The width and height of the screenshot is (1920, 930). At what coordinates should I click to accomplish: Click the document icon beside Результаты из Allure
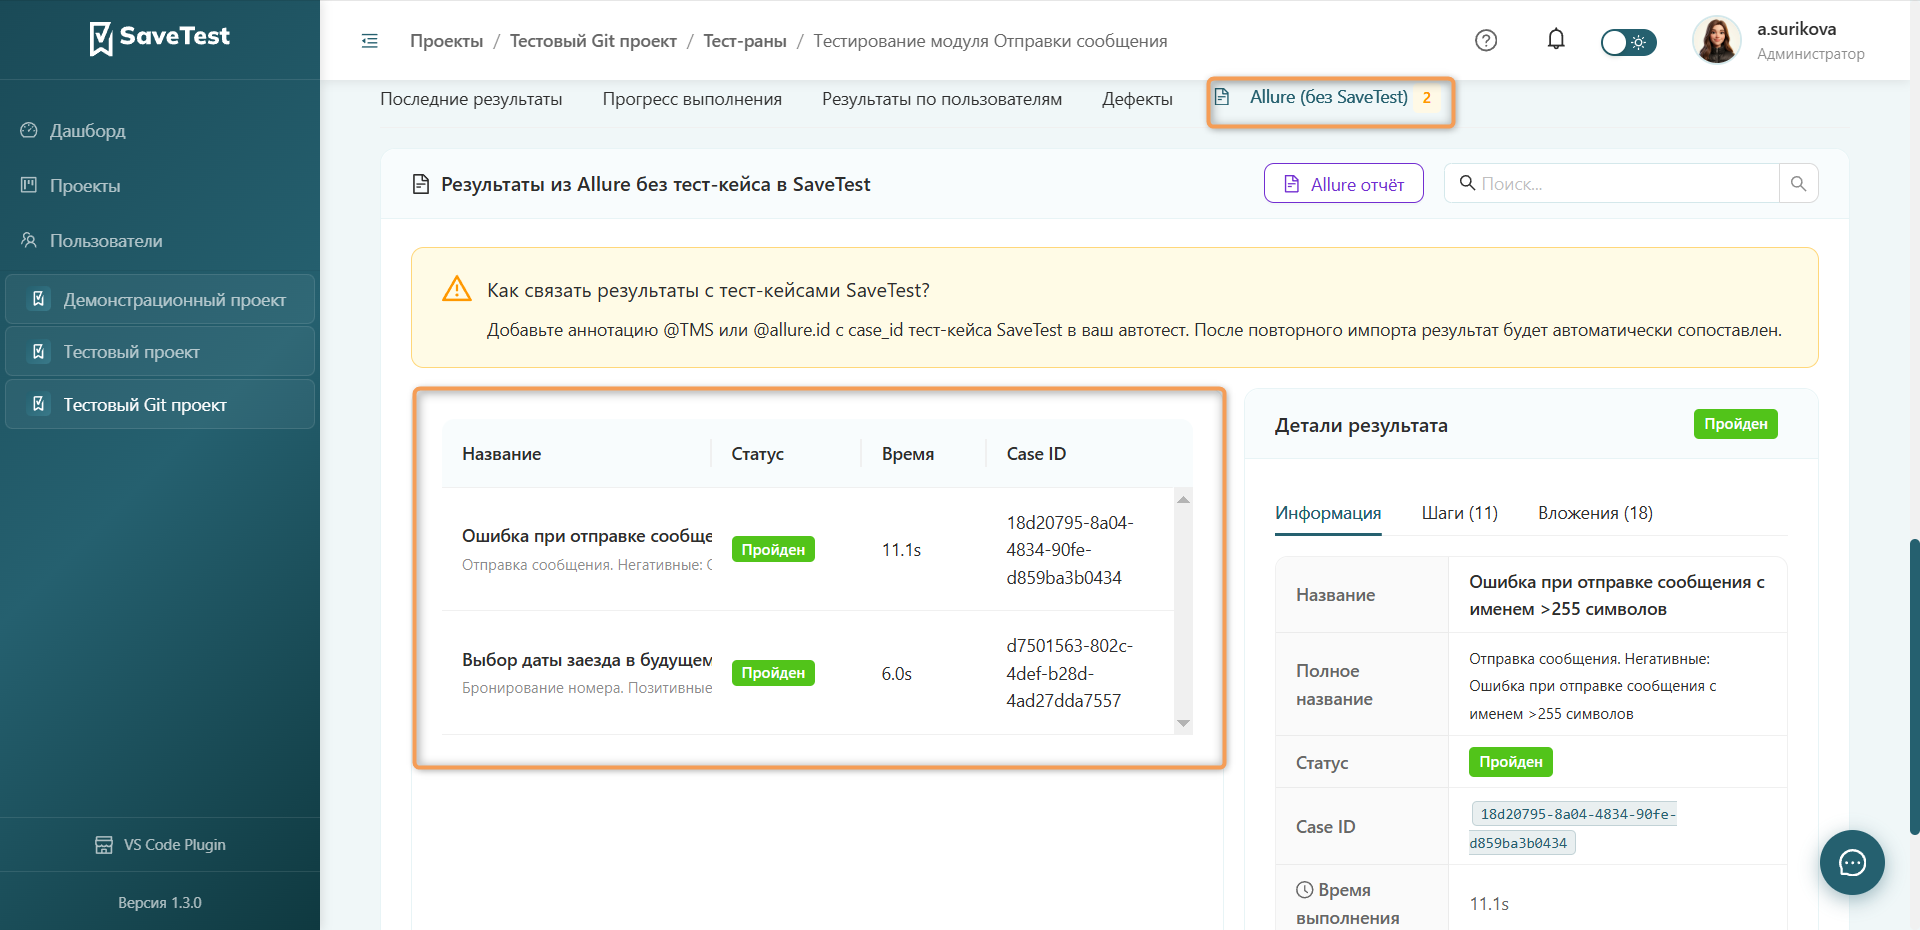[x=421, y=184]
